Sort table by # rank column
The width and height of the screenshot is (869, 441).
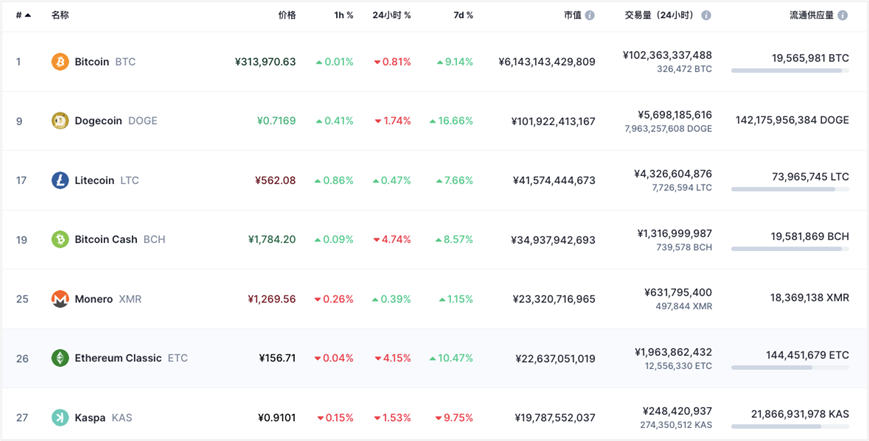tap(22, 16)
